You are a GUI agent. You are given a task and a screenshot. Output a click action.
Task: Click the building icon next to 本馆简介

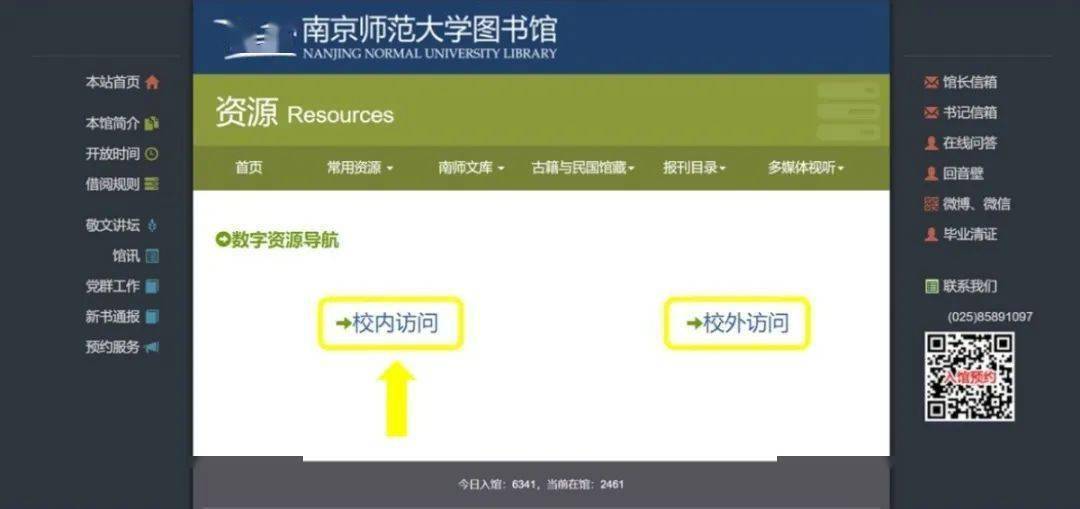(x=152, y=124)
